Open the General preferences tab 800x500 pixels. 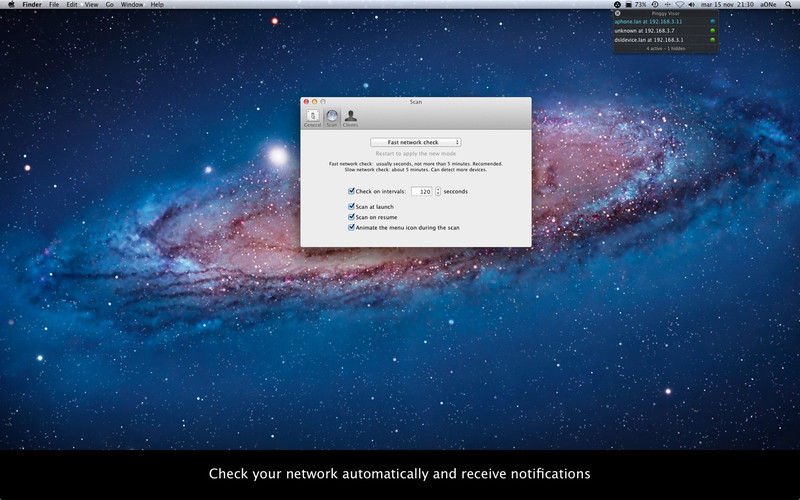click(312, 118)
